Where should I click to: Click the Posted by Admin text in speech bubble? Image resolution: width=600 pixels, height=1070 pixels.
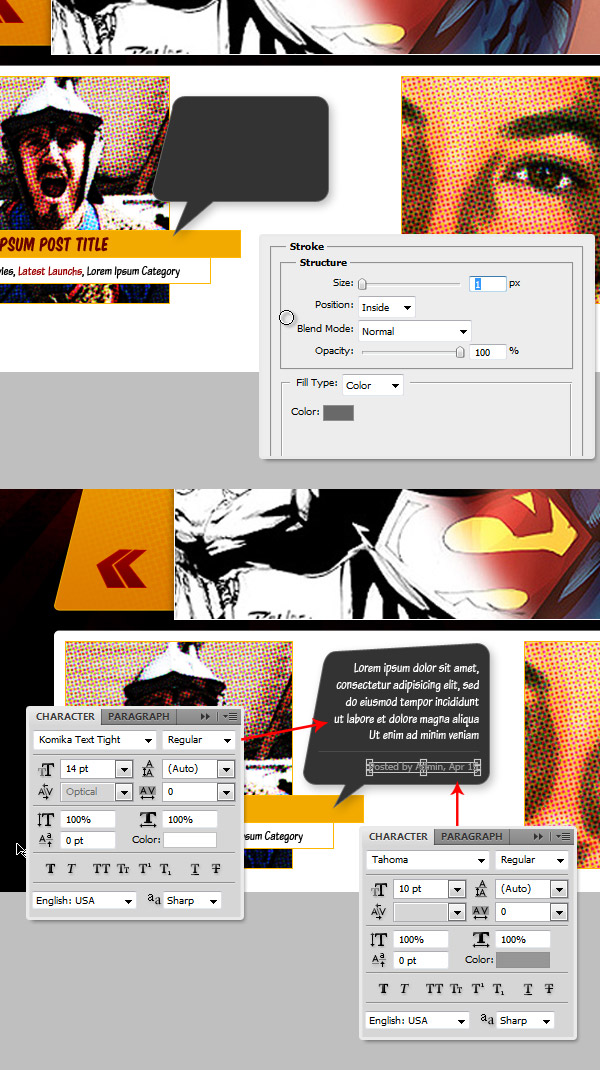pyautogui.click(x=424, y=767)
